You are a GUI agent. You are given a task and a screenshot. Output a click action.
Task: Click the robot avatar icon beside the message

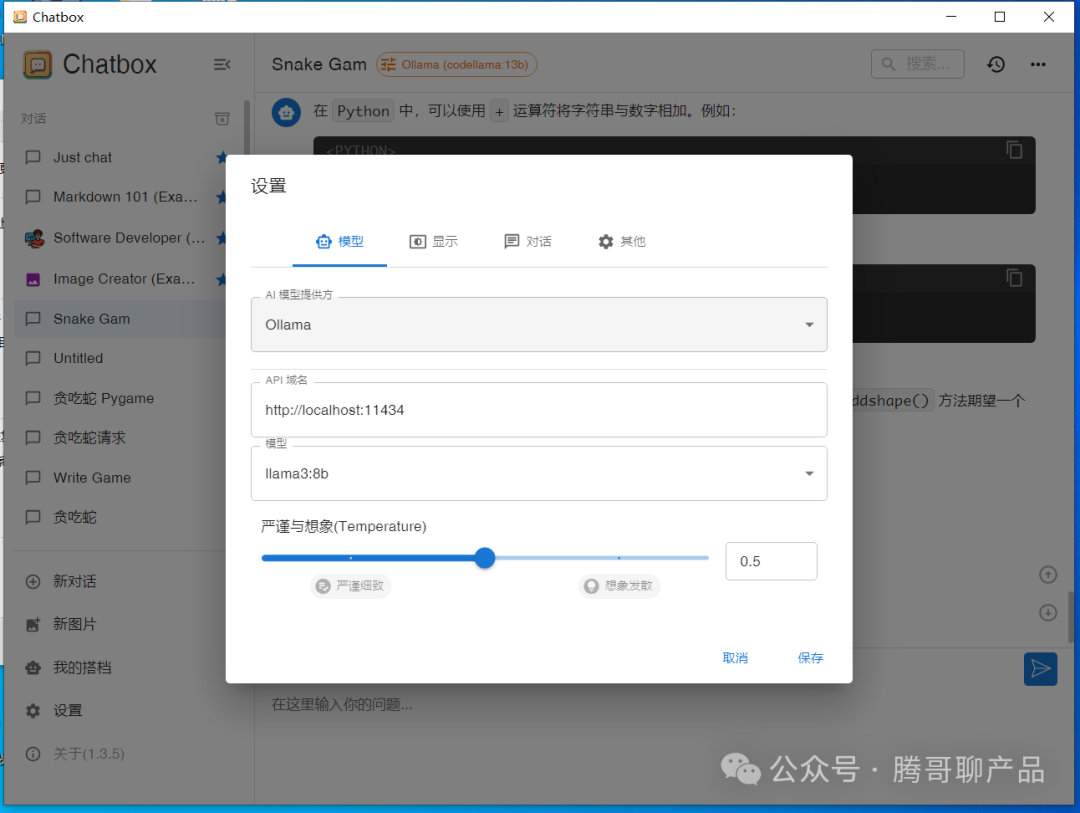tap(286, 112)
